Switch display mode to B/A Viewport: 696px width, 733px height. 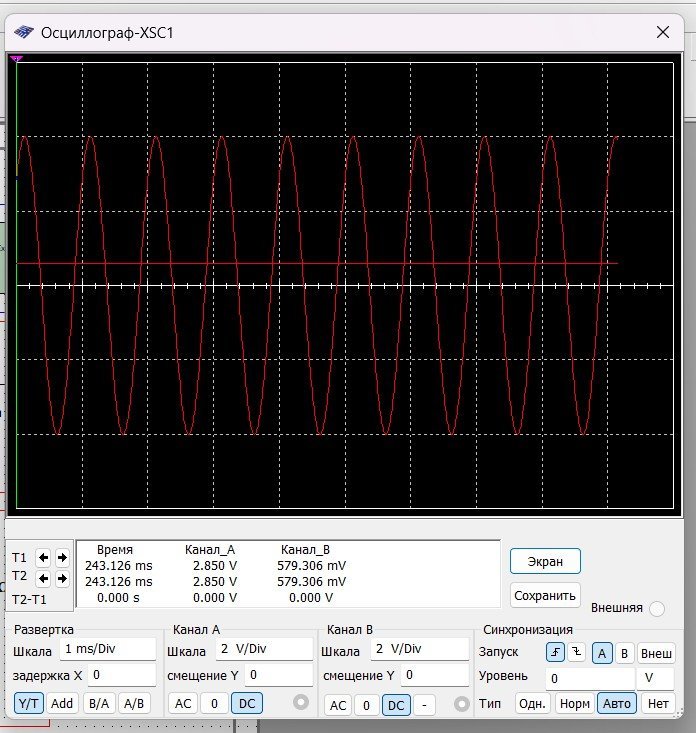[99, 703]
